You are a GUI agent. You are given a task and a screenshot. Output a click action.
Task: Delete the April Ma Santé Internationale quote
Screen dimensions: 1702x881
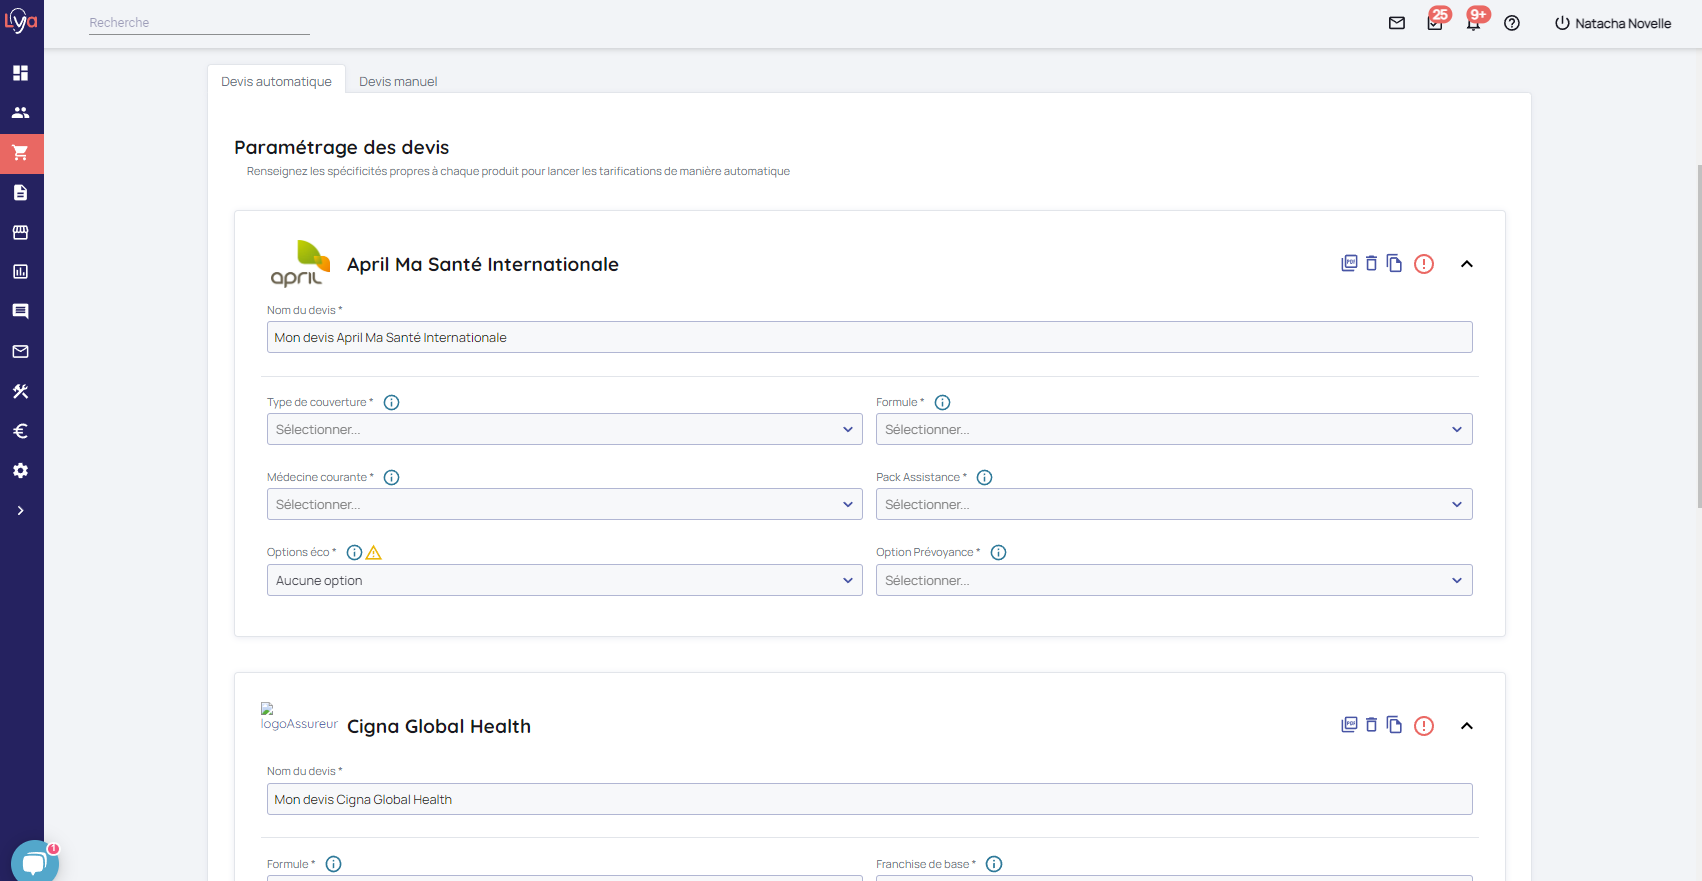pyautogui.click(x=1371, y=264)
